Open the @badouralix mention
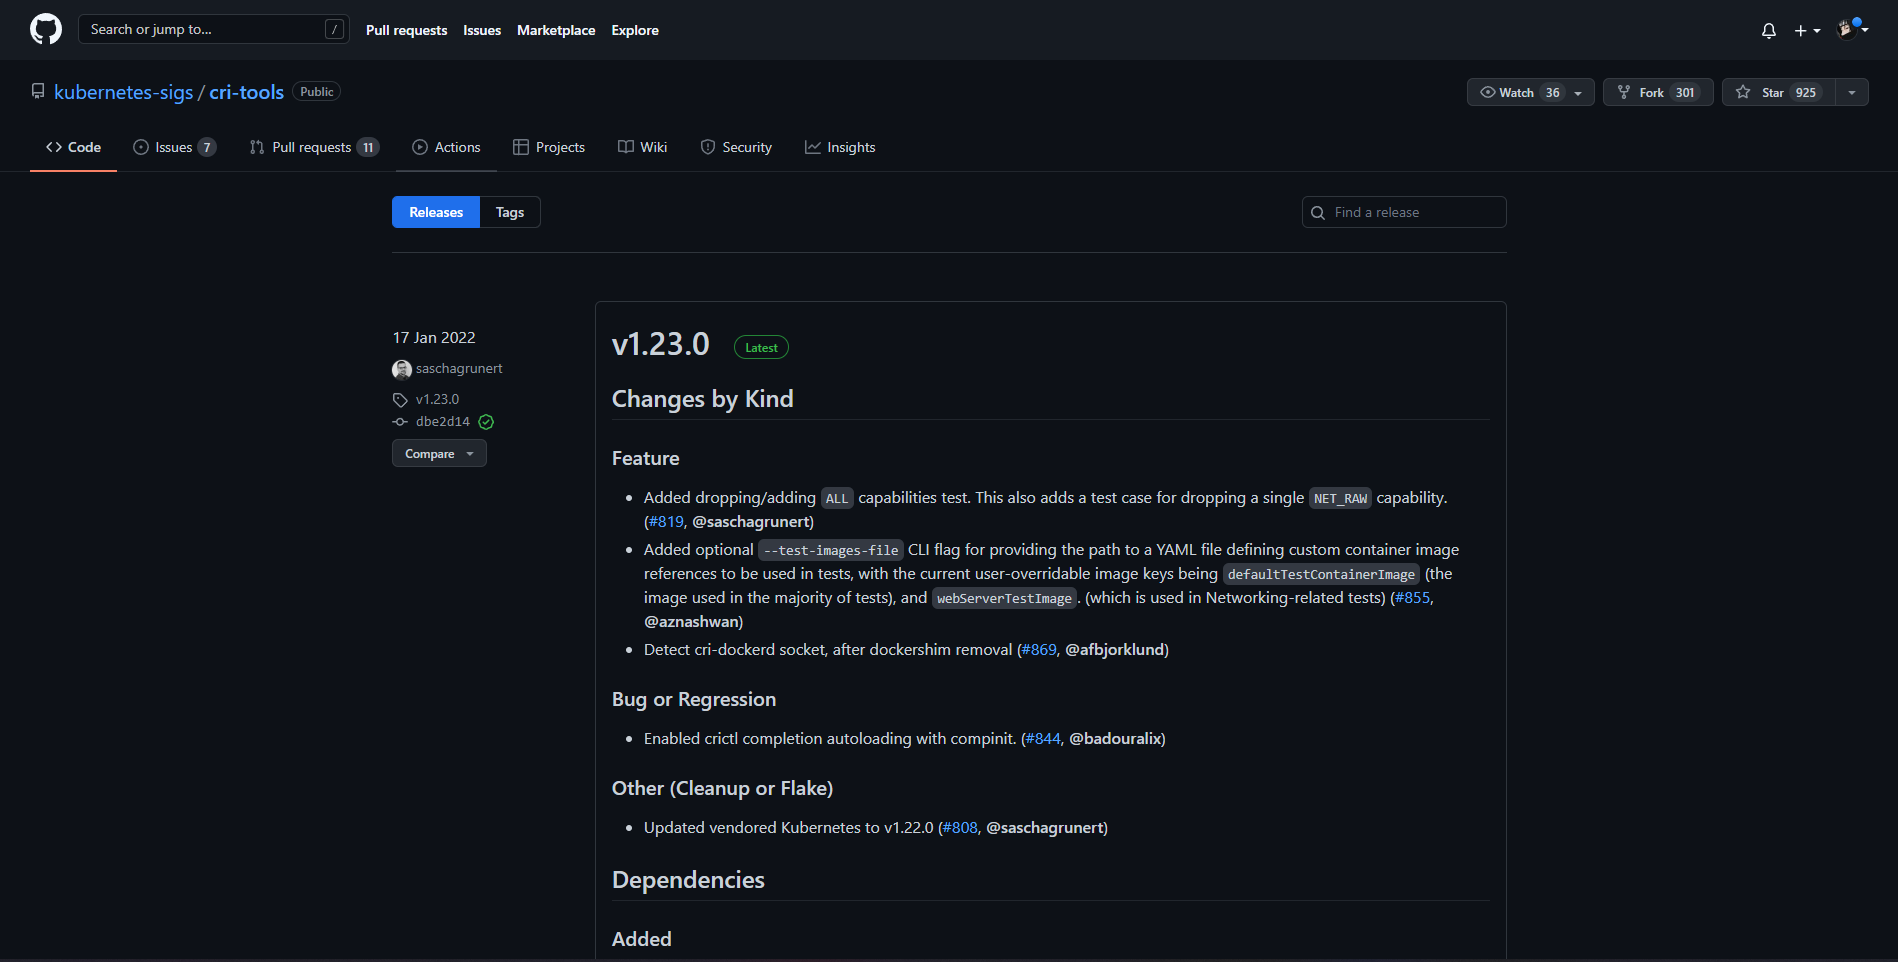 (1115, 739)
